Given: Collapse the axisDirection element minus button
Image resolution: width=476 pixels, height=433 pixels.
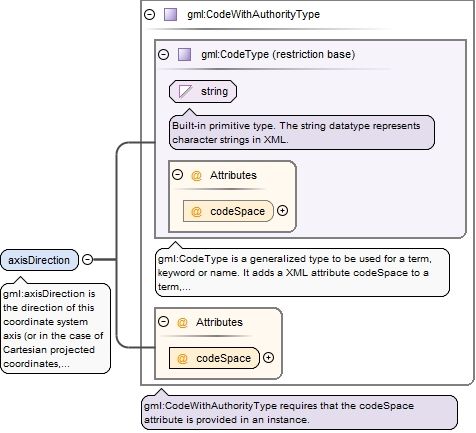Looking at the screenshot, I should (x=87, y=259).
